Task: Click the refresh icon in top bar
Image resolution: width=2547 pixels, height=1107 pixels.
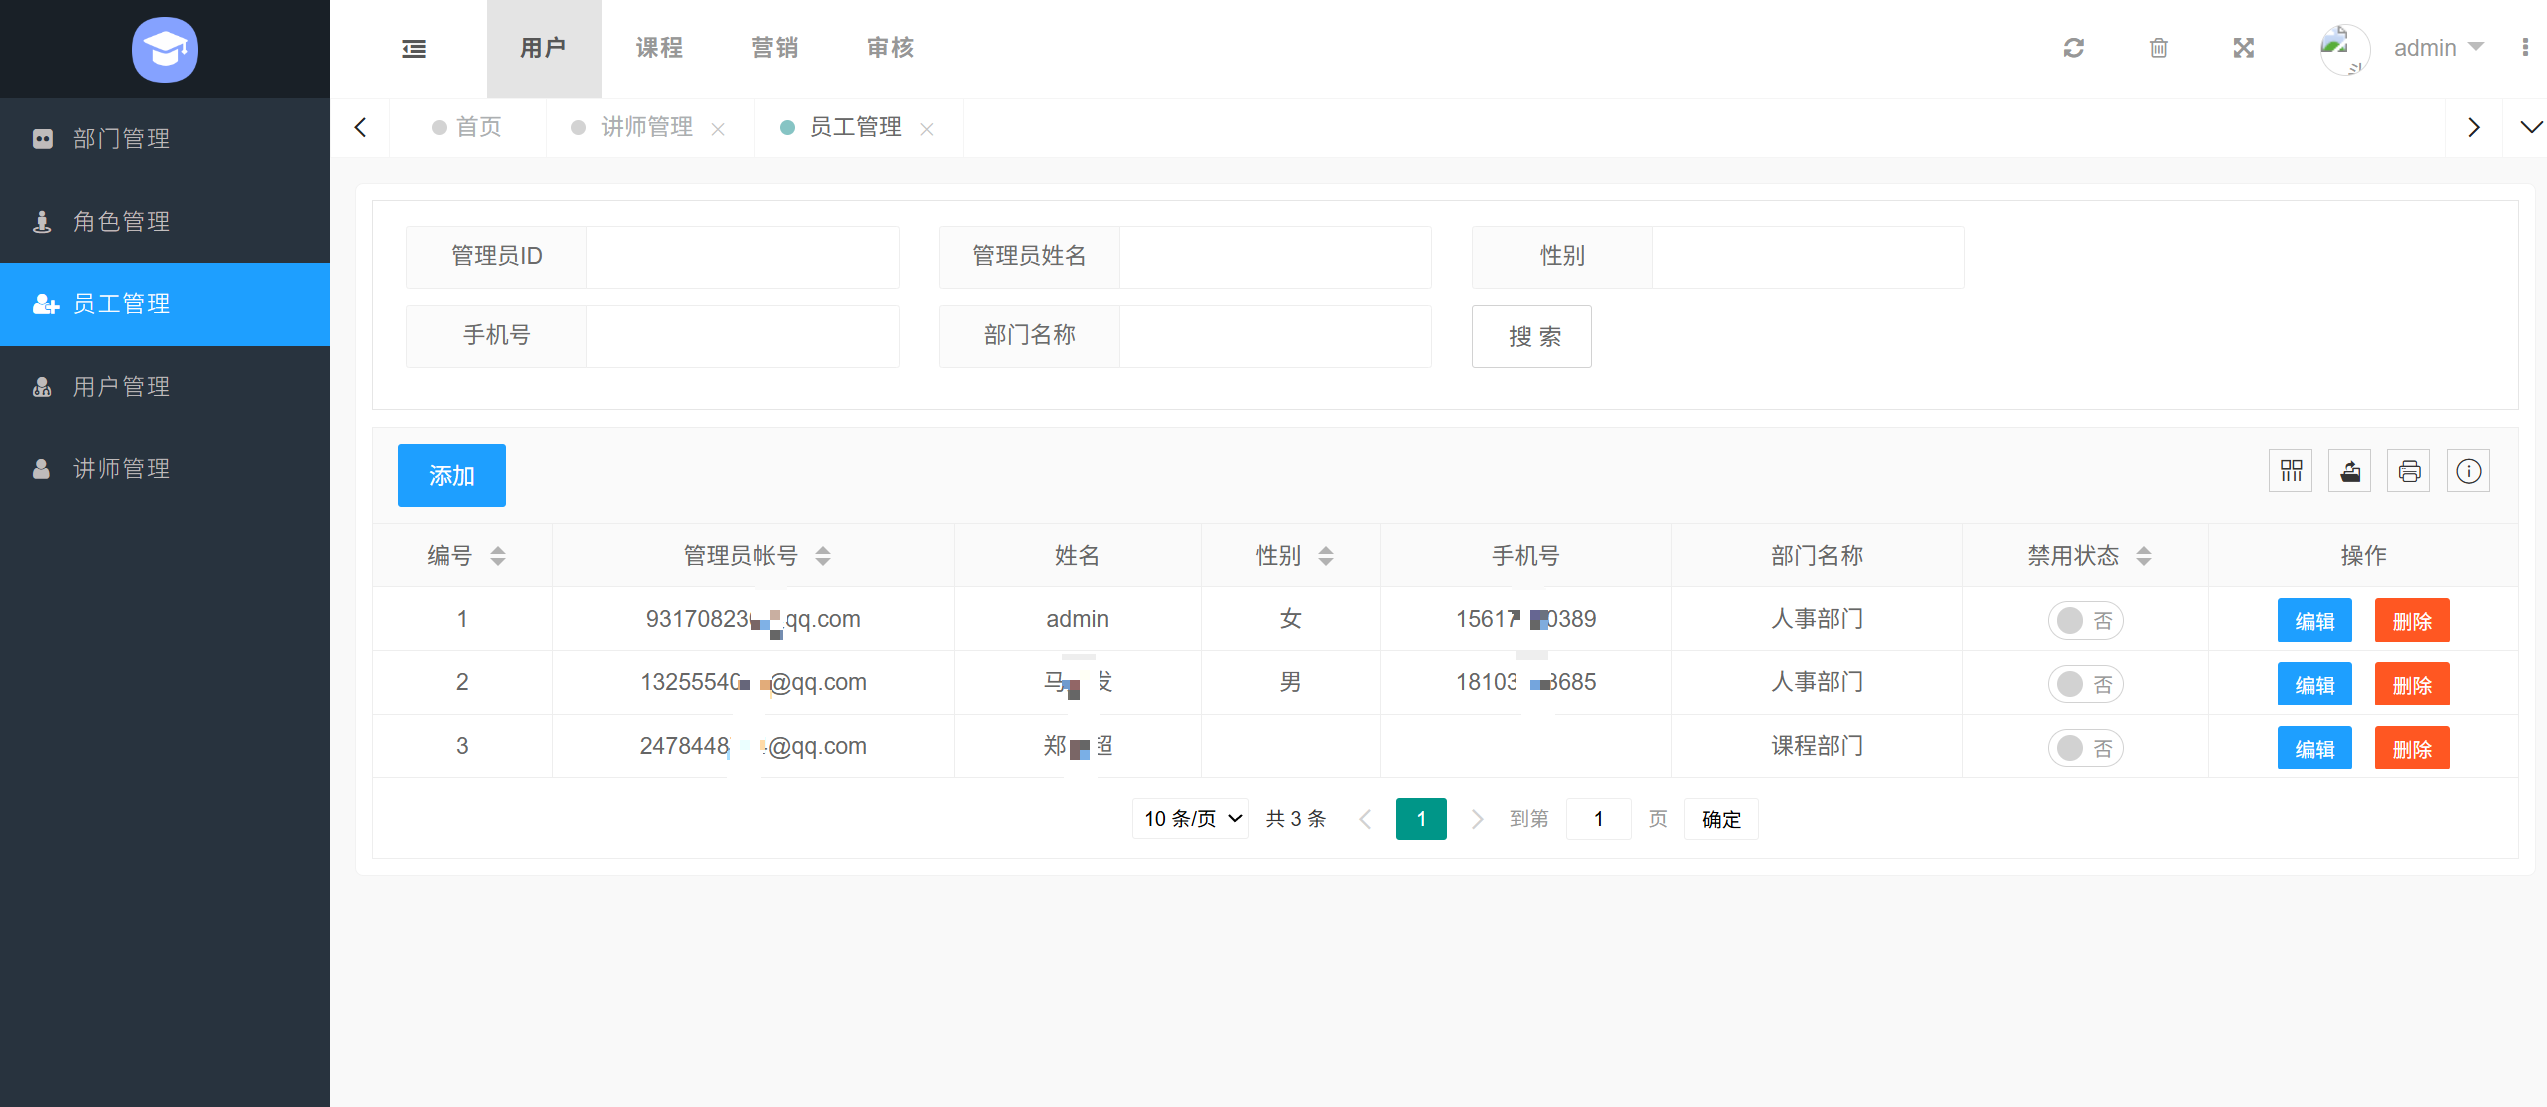Action: coord(2073,48)
